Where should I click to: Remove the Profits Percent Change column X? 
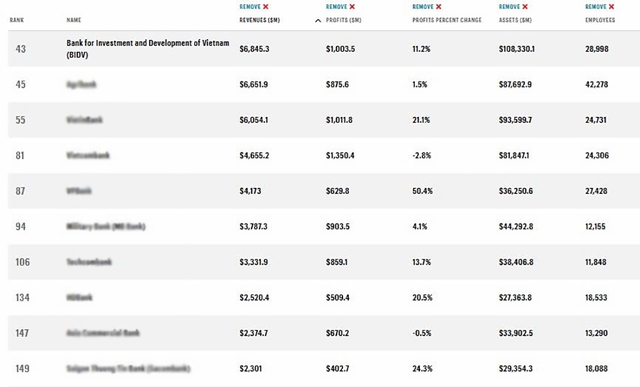439,7
